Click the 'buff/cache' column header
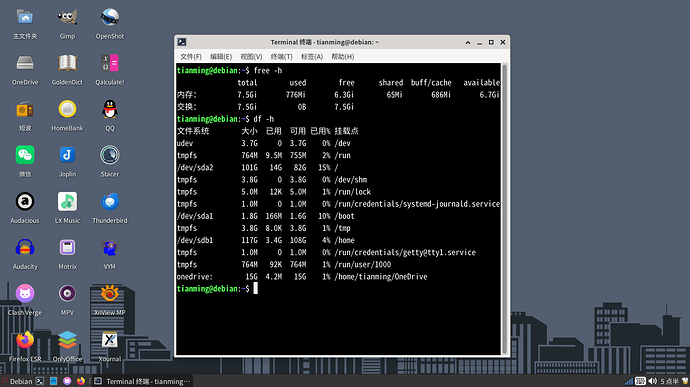690x387 pixels. pyautogui.click(x=431, y=83)
